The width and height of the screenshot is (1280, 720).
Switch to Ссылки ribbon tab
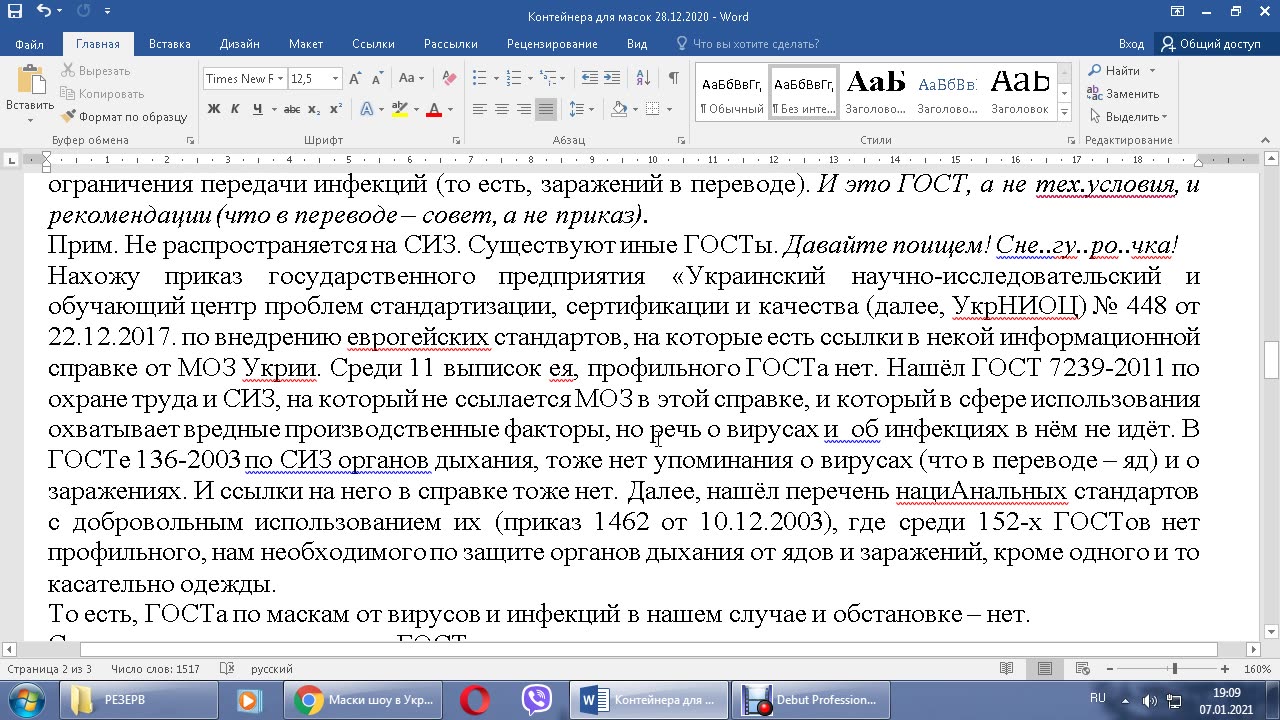click(x=373, y=44)
